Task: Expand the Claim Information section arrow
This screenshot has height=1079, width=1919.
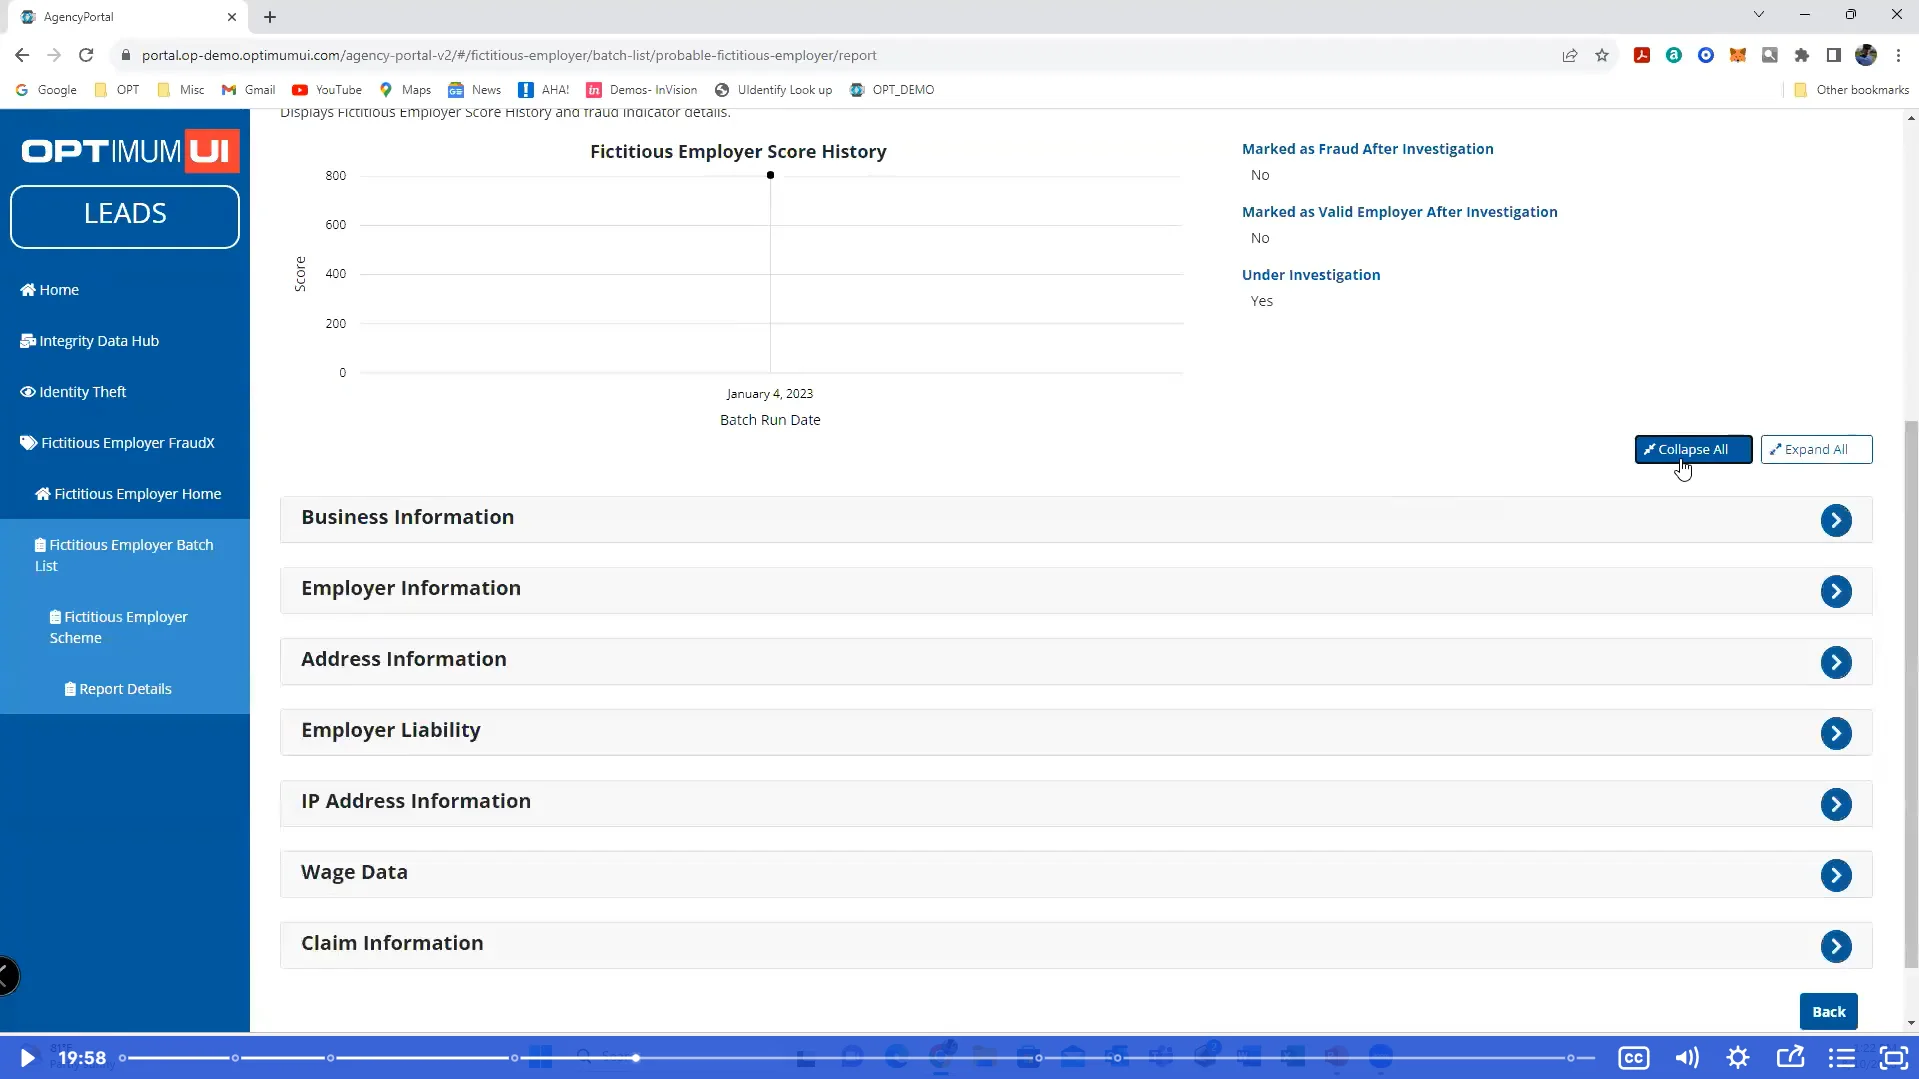Action: tap(1836, 946)
